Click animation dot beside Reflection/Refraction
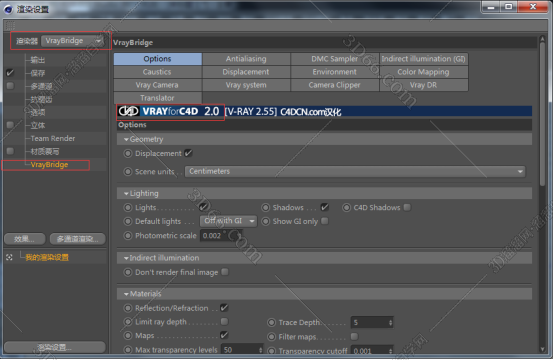The height and width of the screenshot is (360, 553). point(128,308)
